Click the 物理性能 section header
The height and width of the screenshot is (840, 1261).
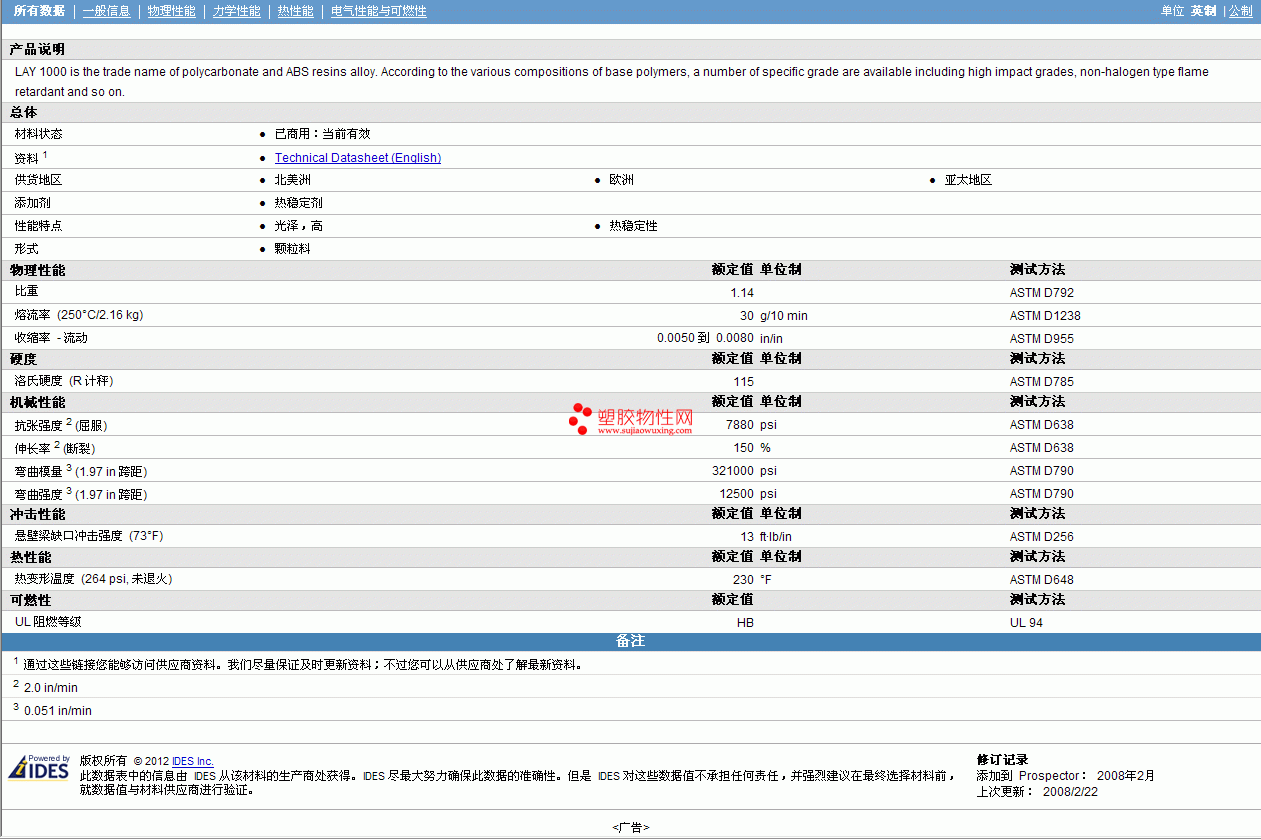coord(37,270)
